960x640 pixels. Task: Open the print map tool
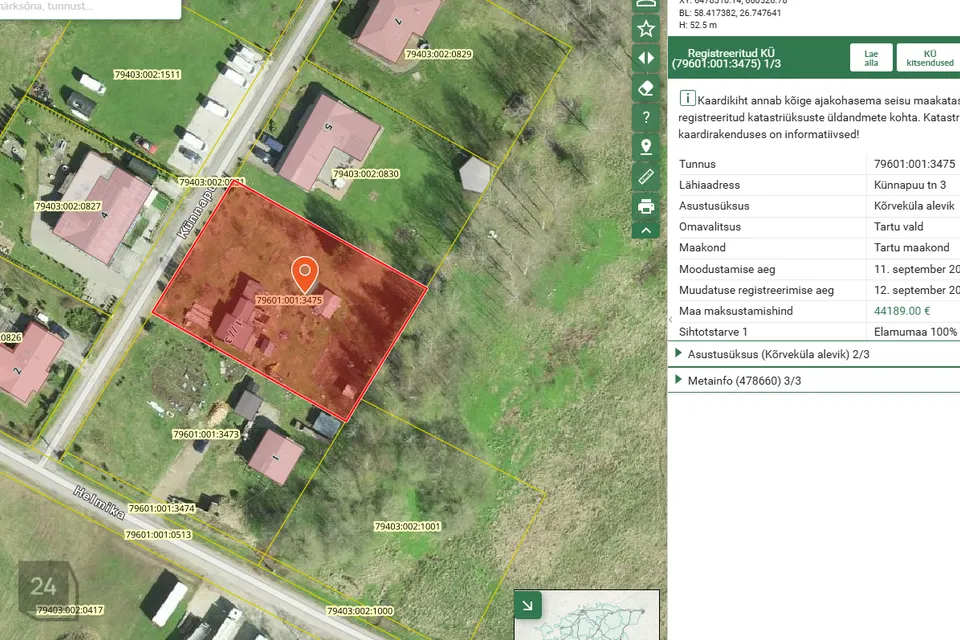(646, 206)
